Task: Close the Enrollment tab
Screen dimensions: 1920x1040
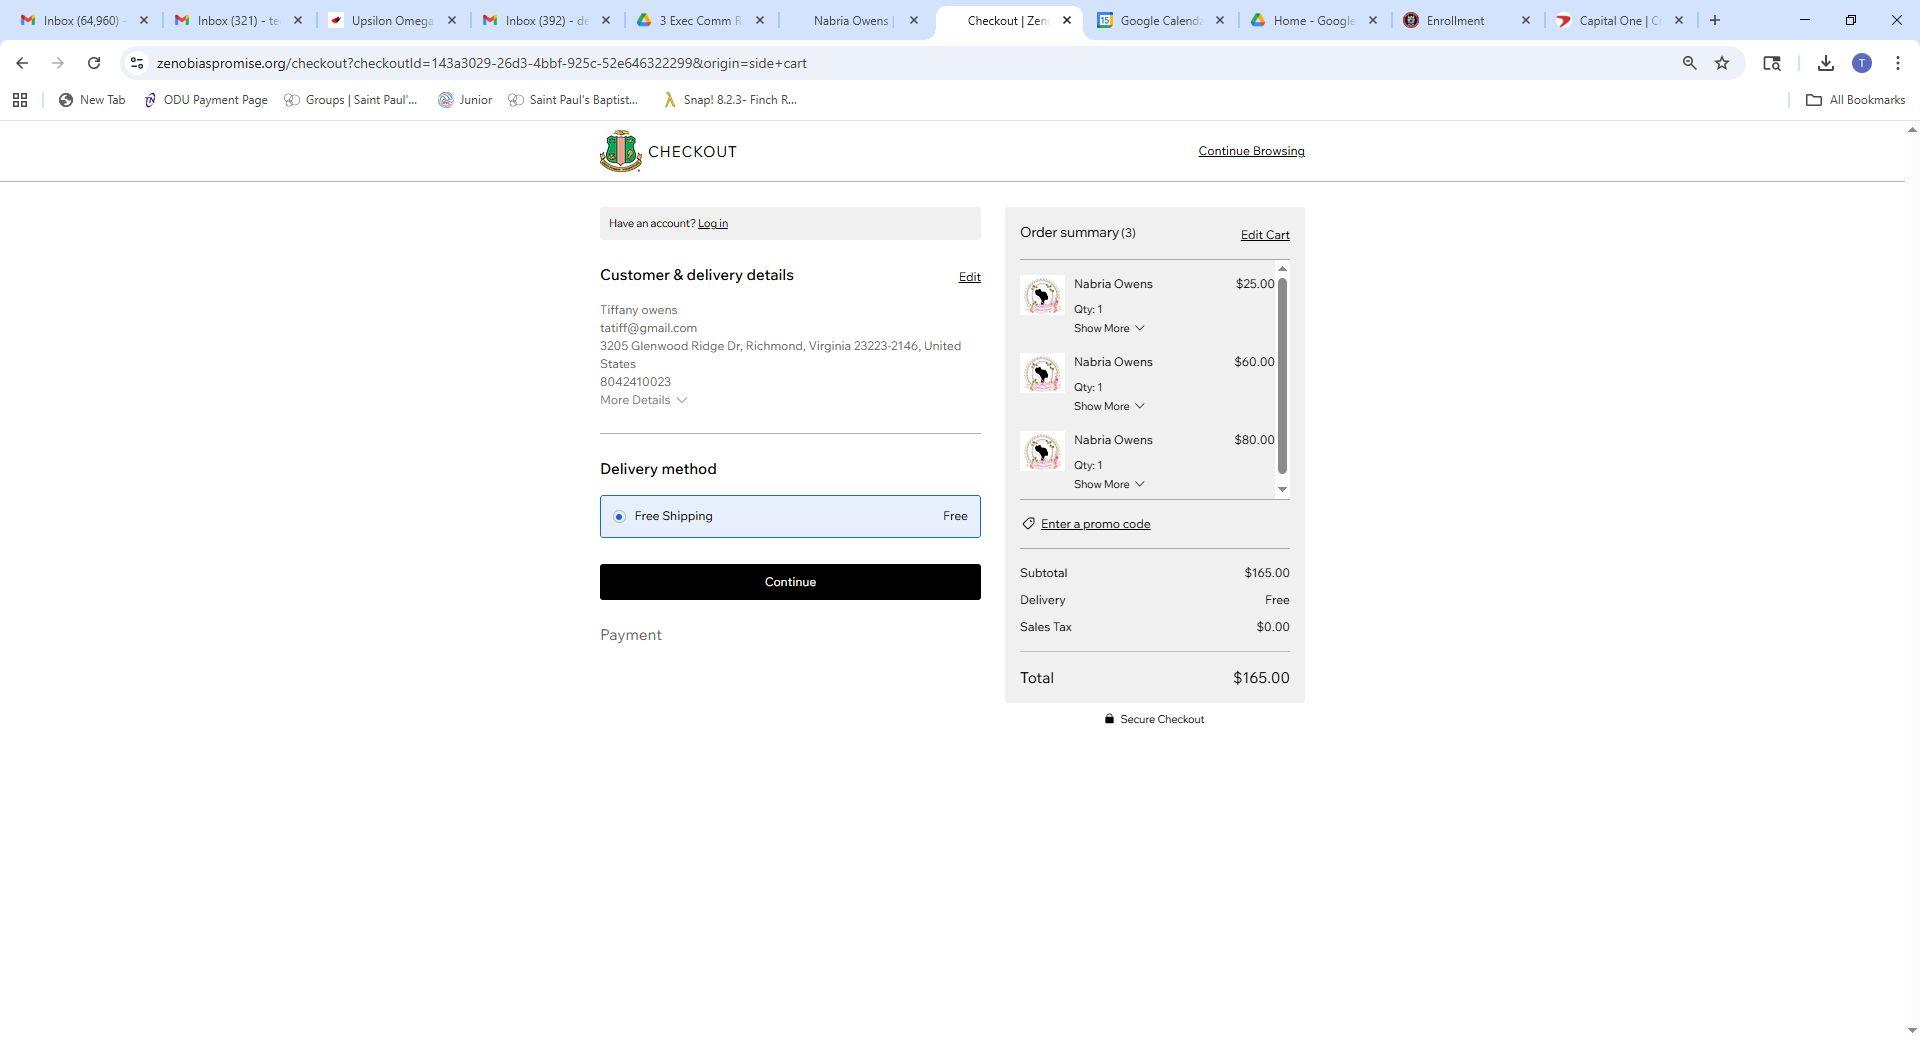Action: tap(1525, 20)
